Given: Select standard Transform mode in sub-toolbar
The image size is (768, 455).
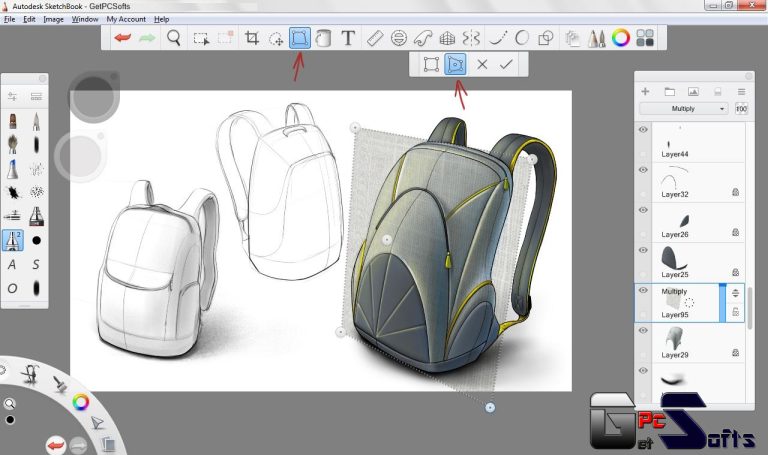Looking at the screenshot, I should [431, 64].
